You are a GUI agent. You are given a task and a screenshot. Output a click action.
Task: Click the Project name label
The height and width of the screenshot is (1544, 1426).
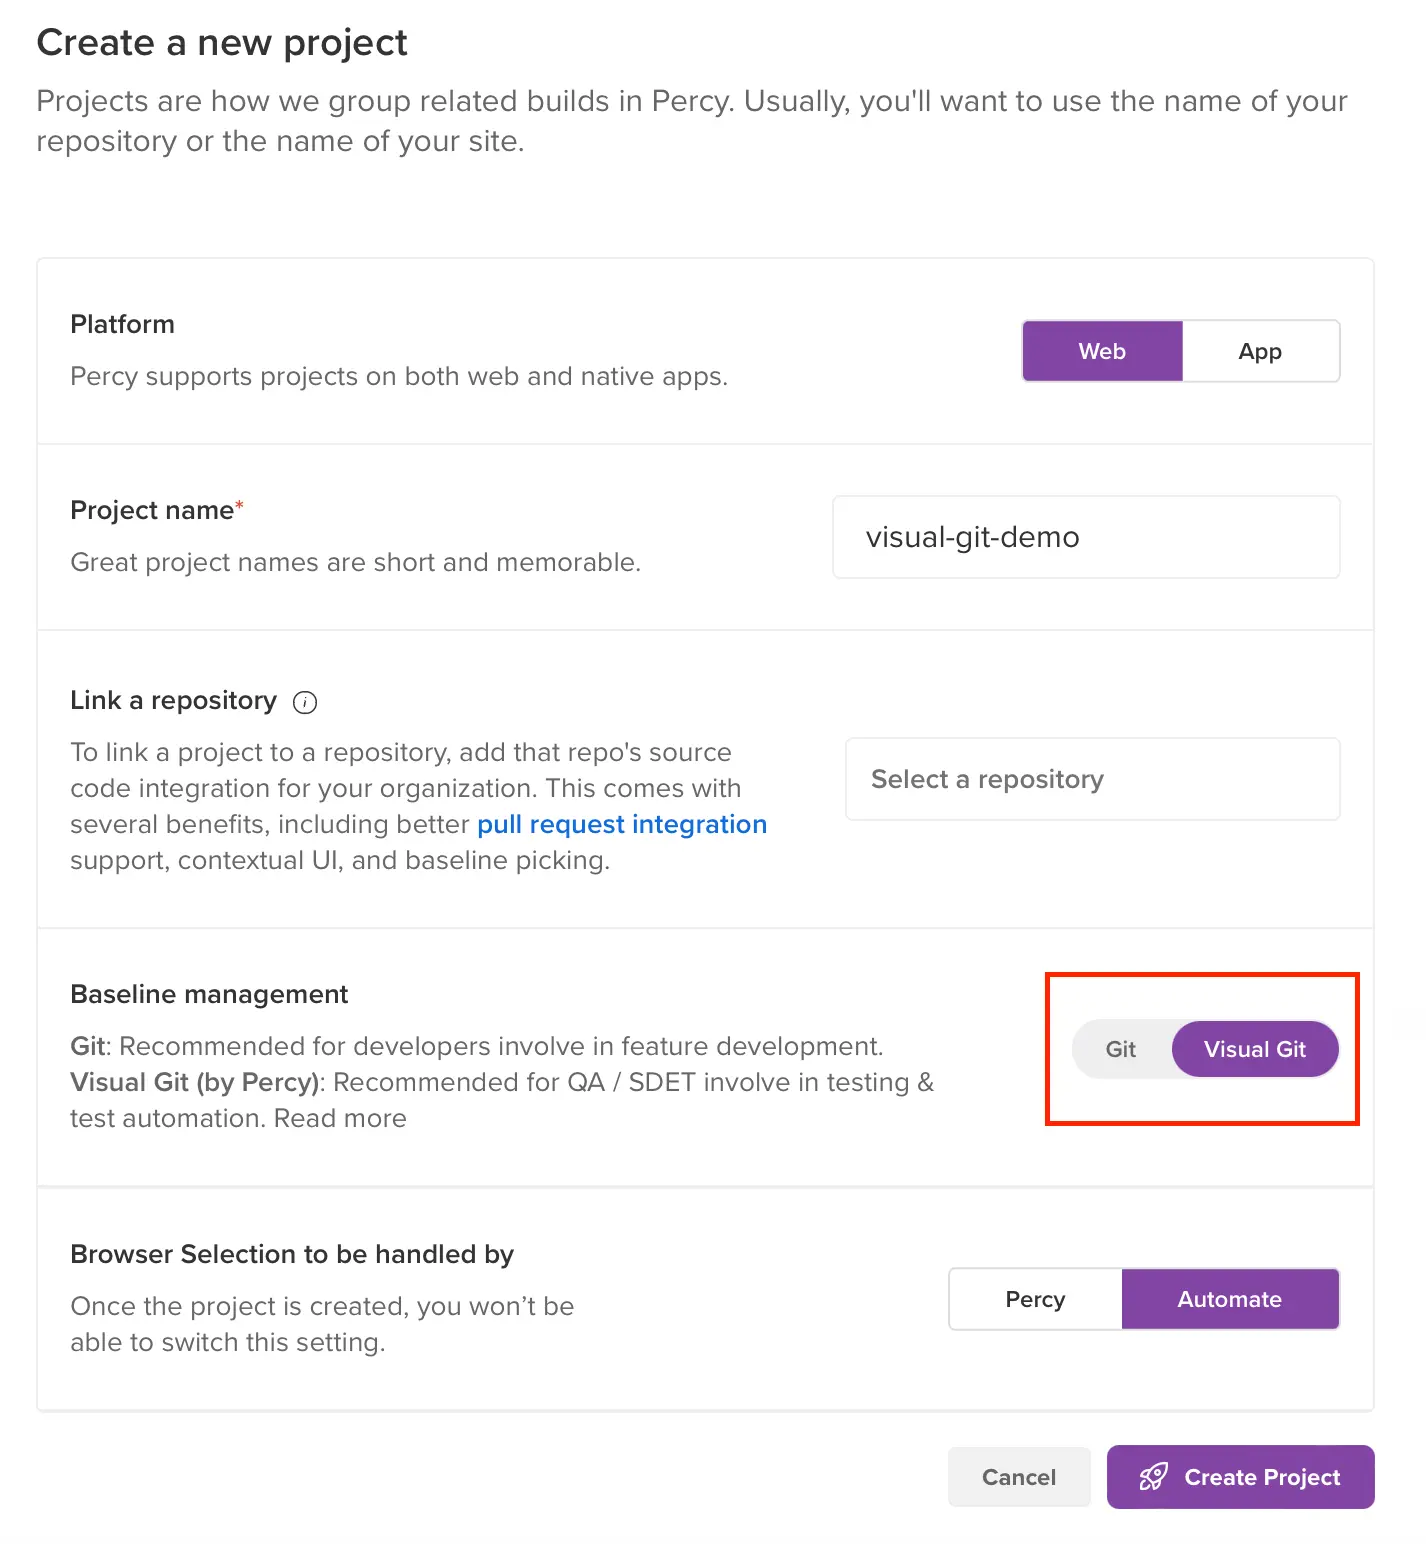tap(152, 510)
